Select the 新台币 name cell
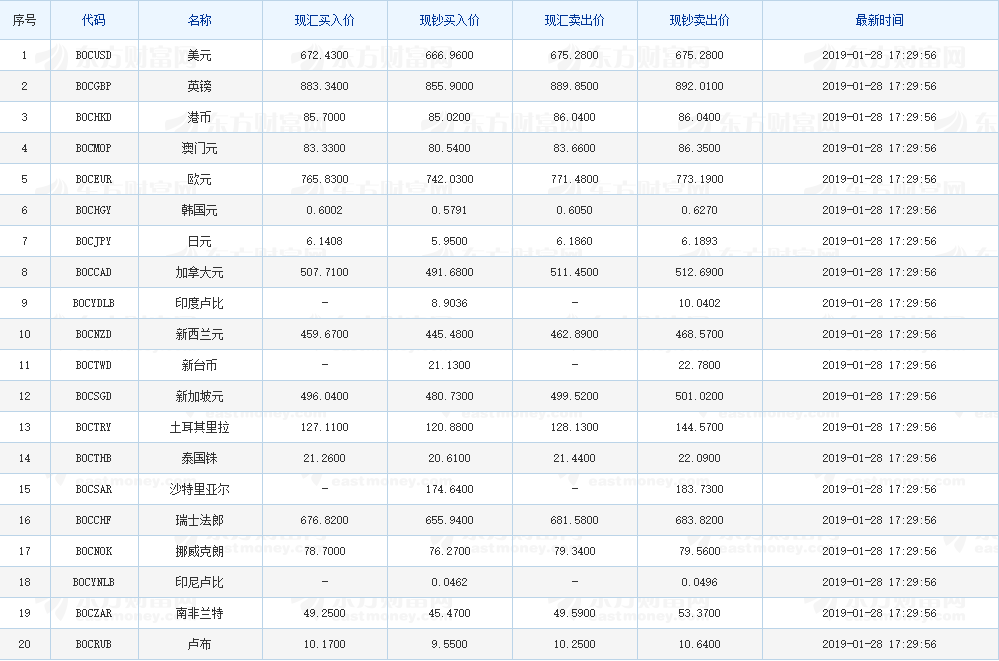This screenshot has width=999, height=661. (x=199, y=365)
